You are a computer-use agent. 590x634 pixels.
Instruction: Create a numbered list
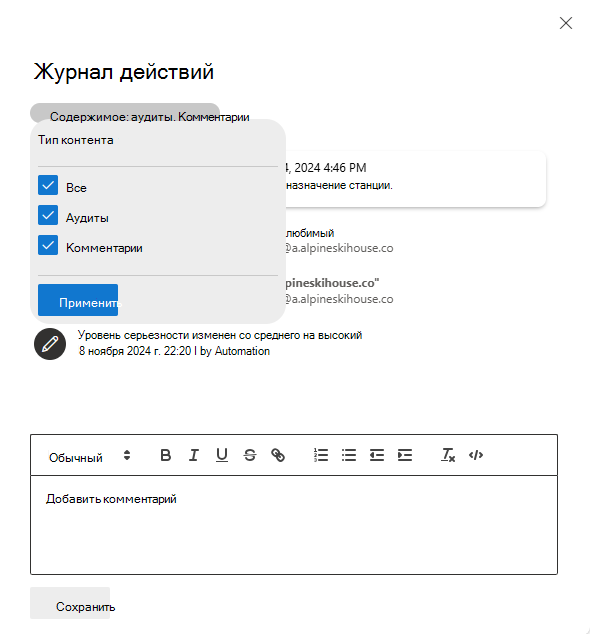(x=321, y=455)
